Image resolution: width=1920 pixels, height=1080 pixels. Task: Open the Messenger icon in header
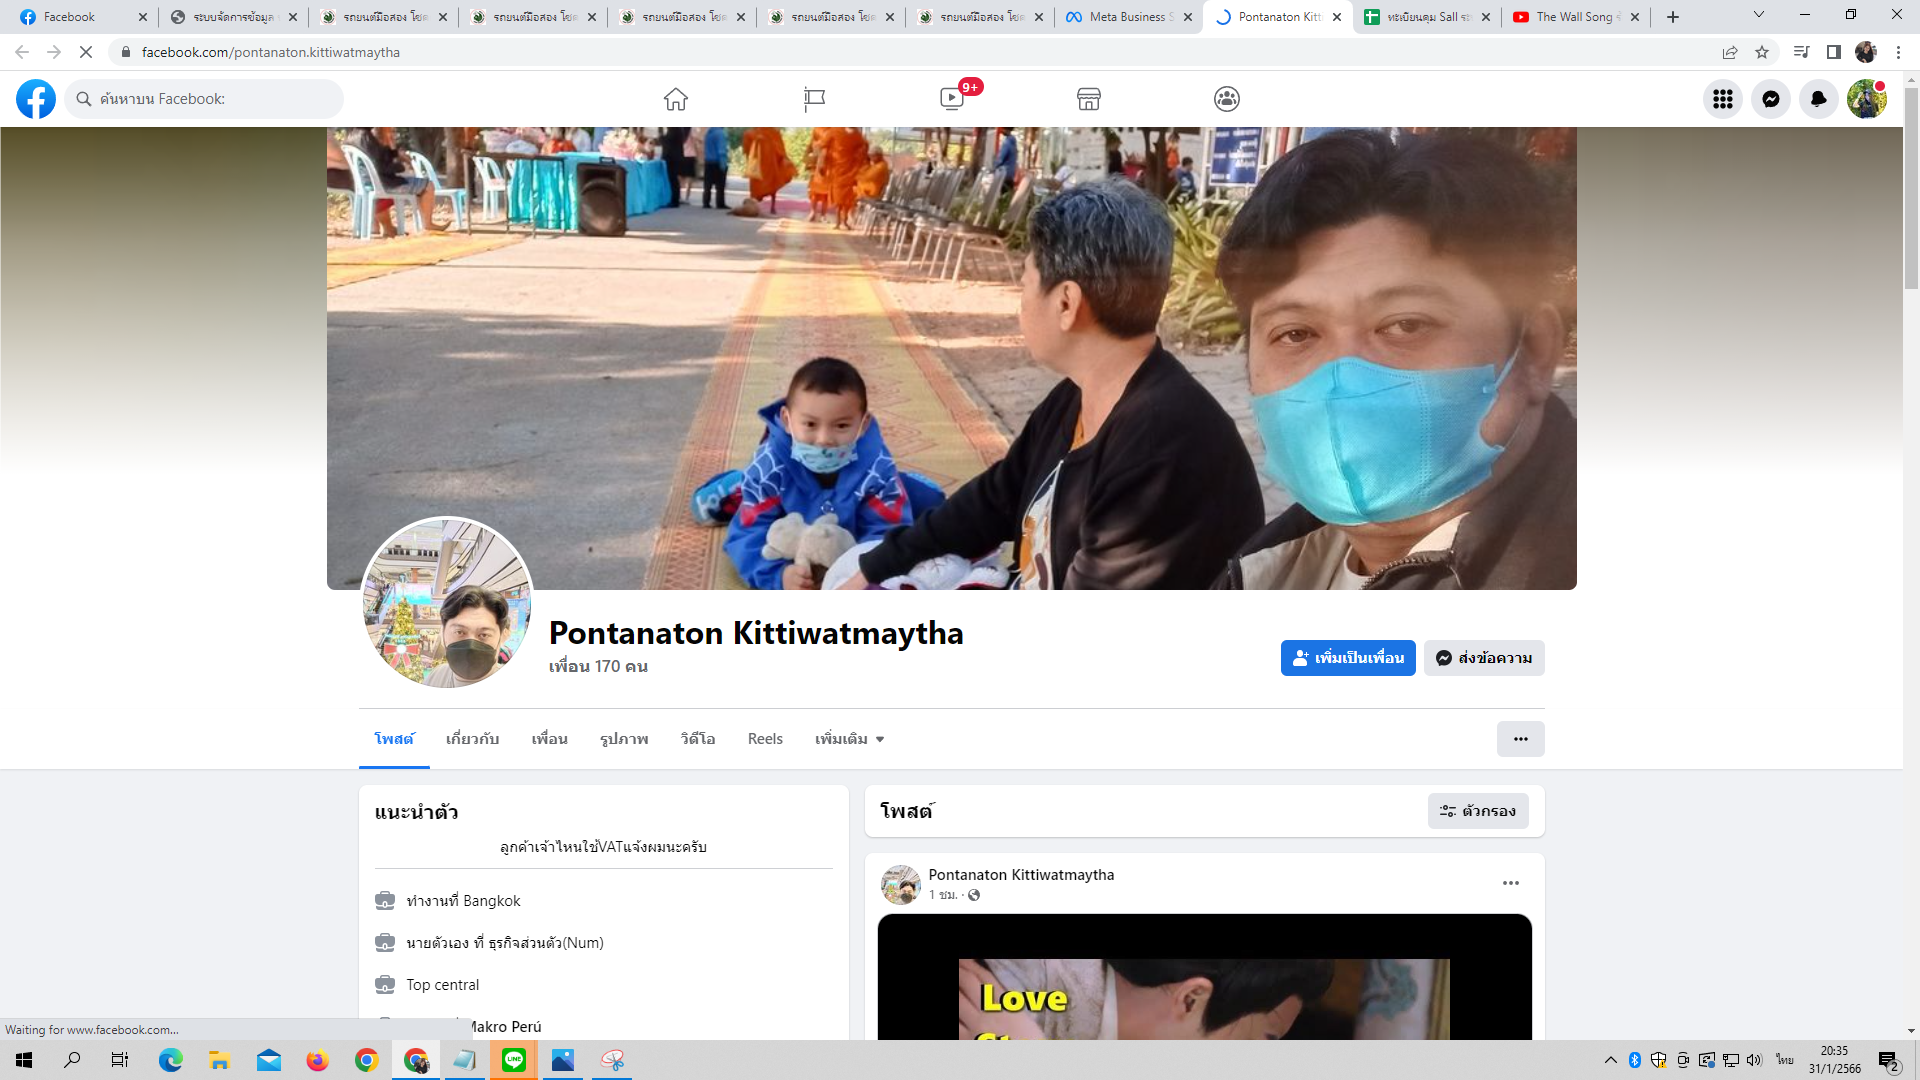coord(1770,99)
